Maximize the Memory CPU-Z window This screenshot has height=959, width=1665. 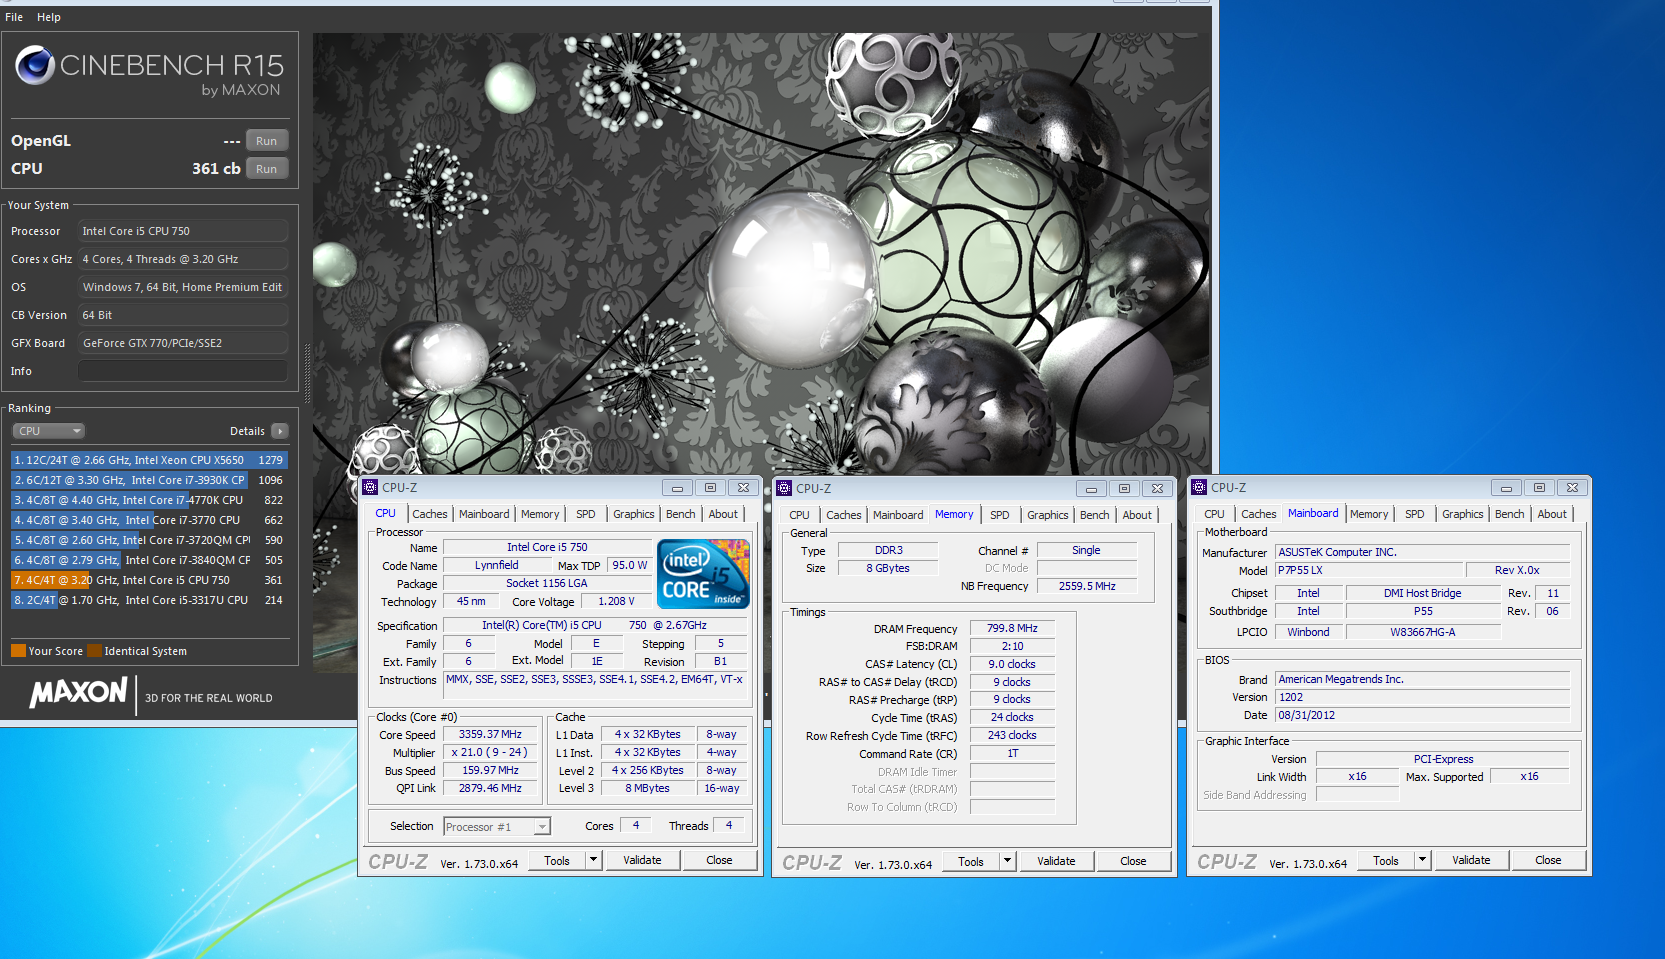pyautogui.click(x=1124, y=489)
